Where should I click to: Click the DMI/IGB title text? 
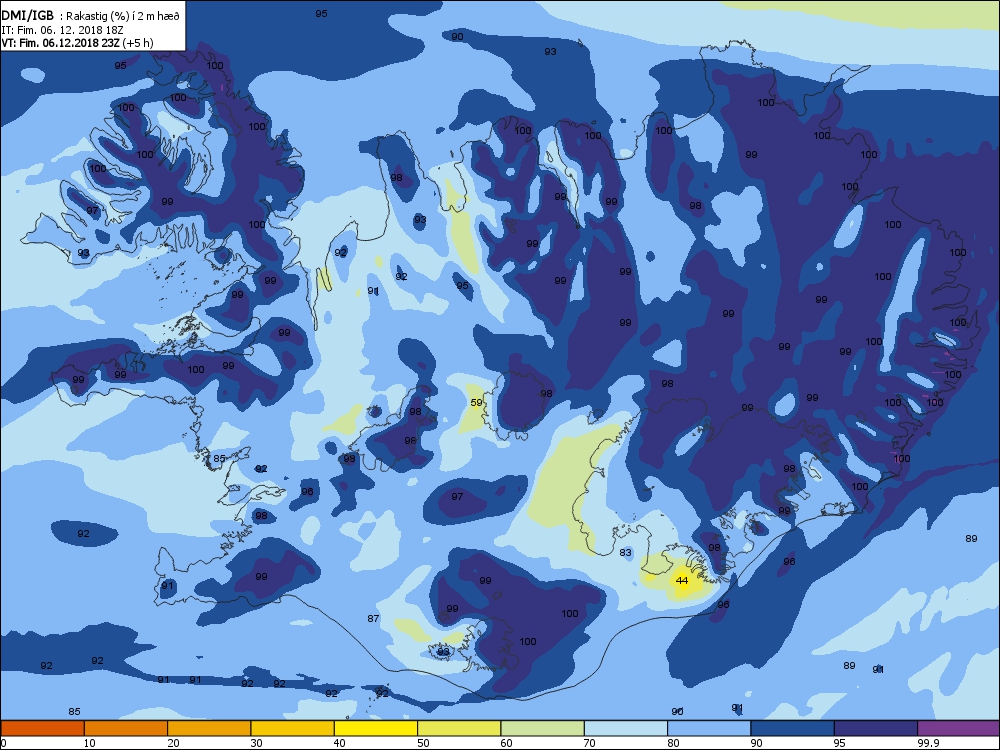27,15
